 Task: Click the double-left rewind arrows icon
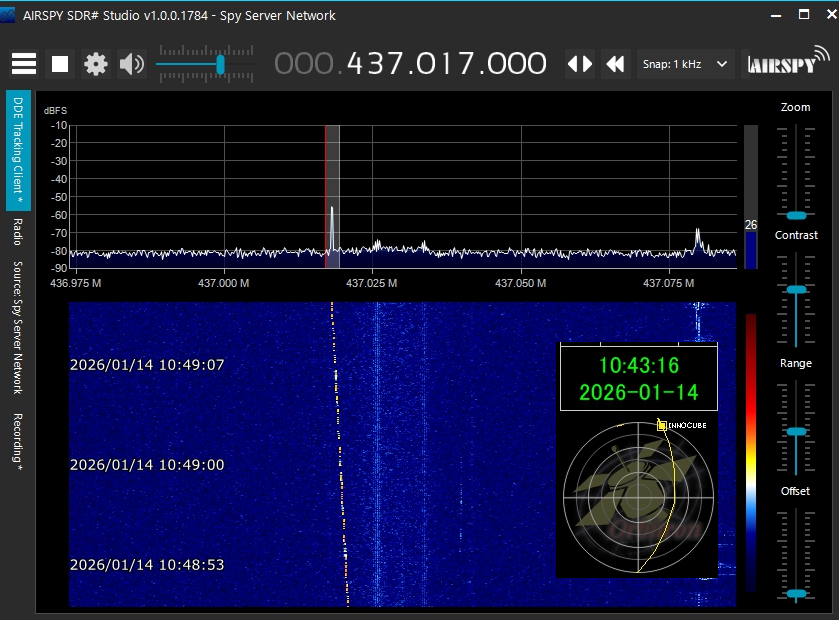pos(615,64)
